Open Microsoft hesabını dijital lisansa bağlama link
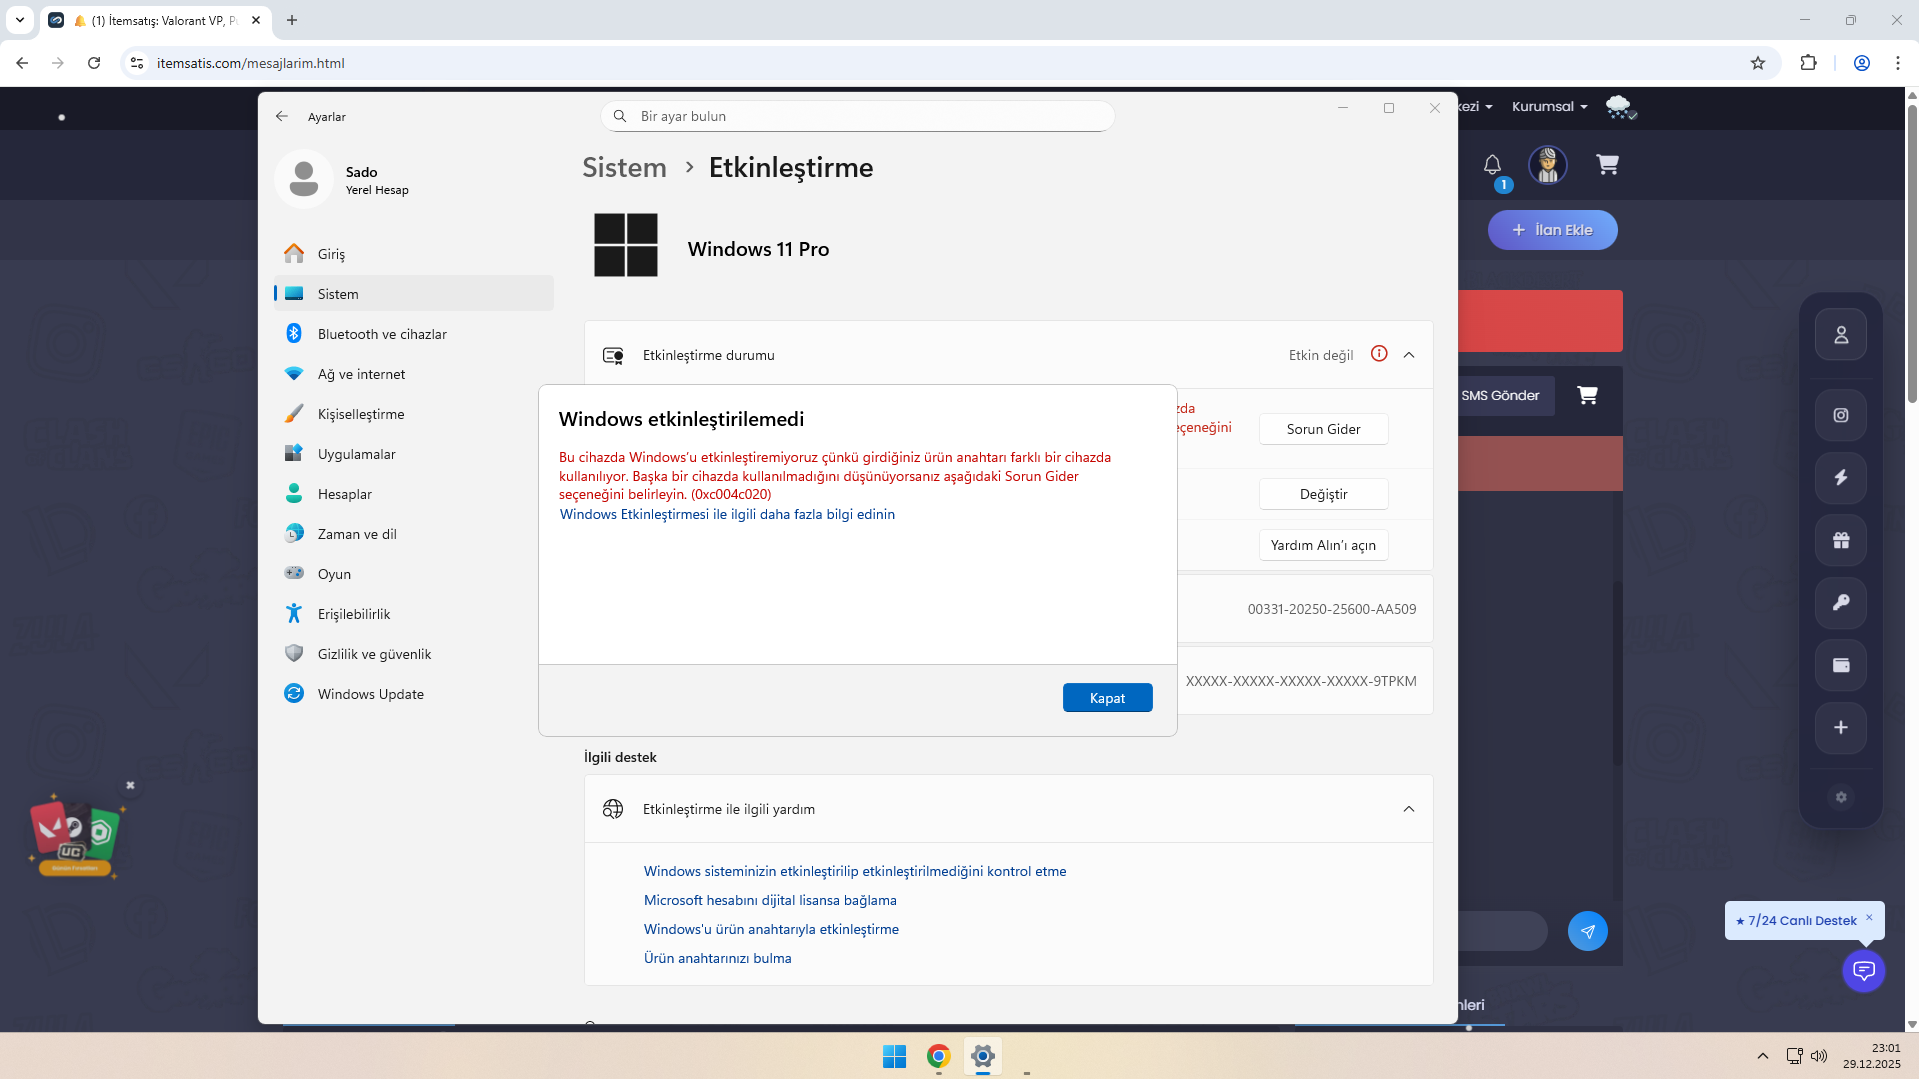Viewport: 1919px width, 1079px height. [770, 900]
